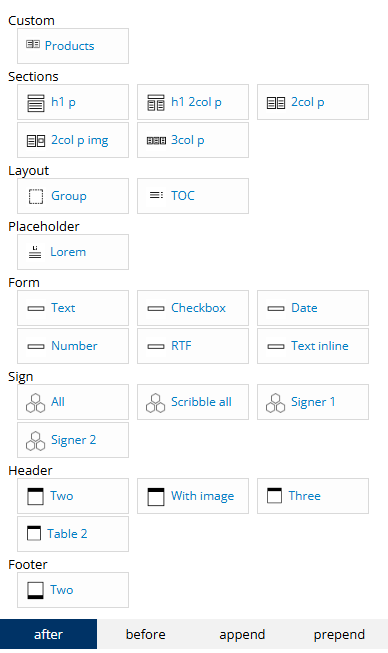Click the footer Two icon
The image size is (388, 653).
point(35,591)
